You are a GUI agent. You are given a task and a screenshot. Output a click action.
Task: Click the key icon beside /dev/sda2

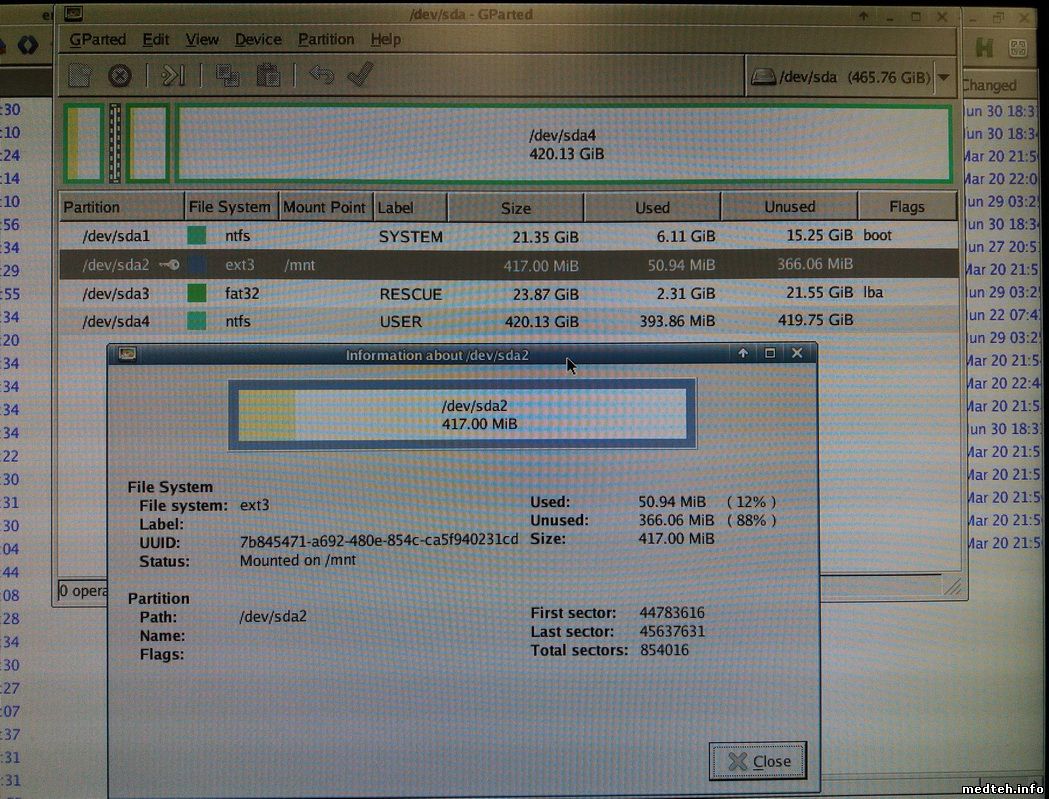169,265
